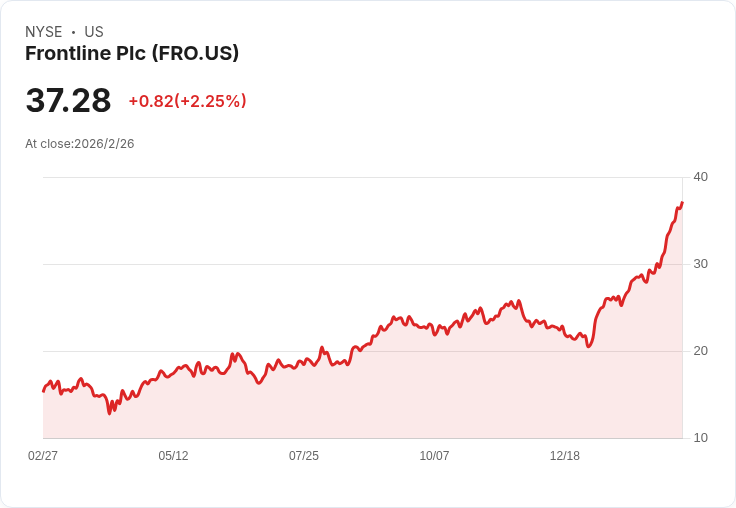Click the US market label
This screenshot has height=508, width=736.
click(94, 32)
